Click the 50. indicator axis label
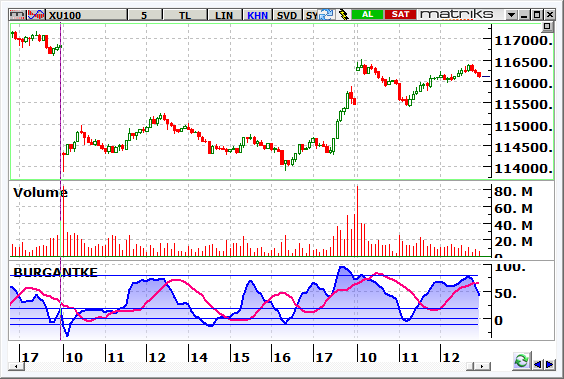Screen dimensions: 564x379 [505, 294]
